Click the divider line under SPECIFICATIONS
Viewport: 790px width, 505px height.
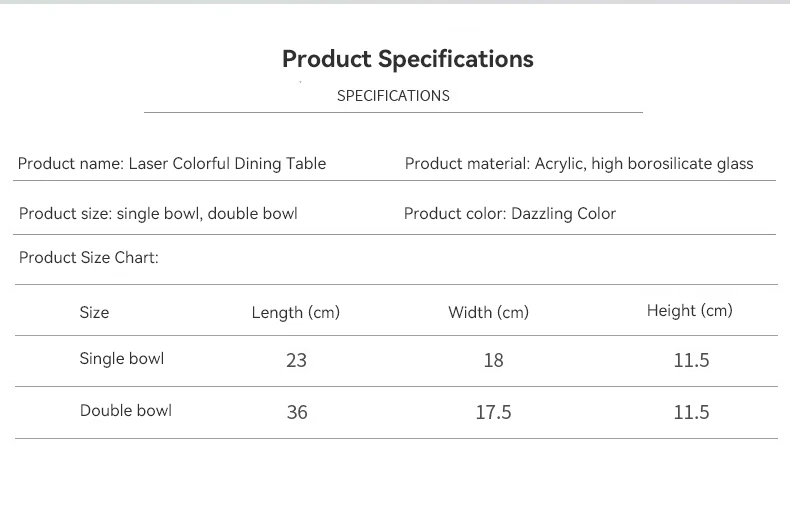point(393,112)
